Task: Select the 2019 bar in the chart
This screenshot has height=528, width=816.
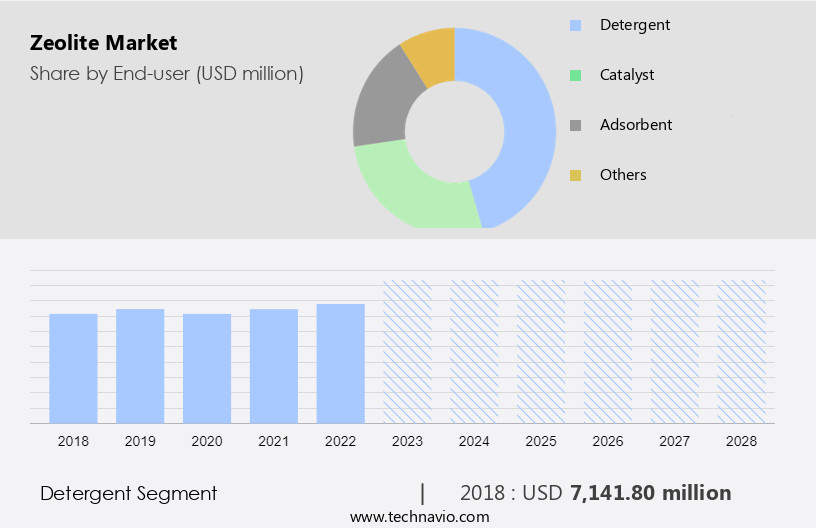Action: [x=140, y=366]
